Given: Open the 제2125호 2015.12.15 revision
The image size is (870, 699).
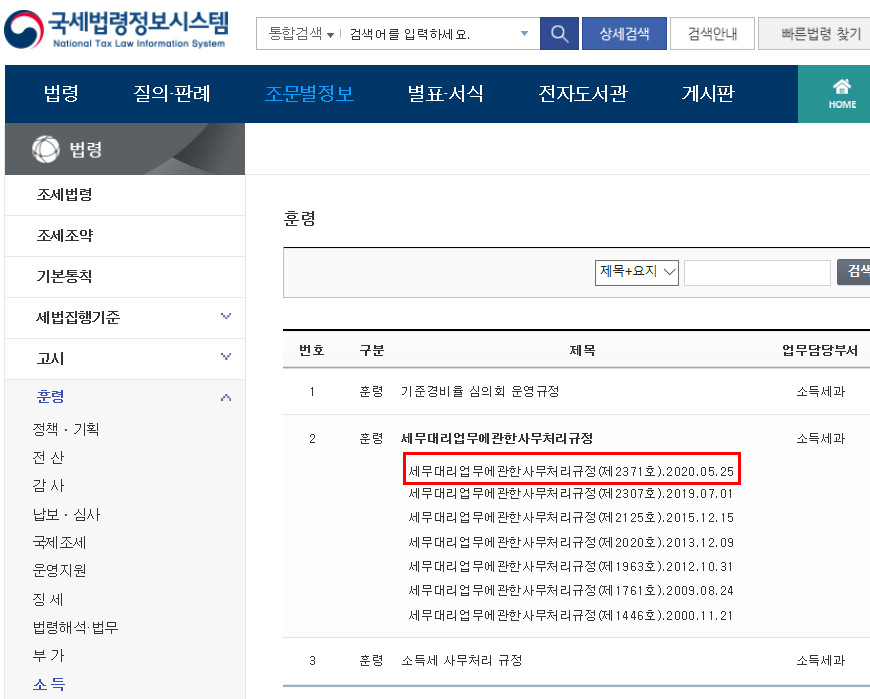Looking at the screenshot, I should click(x=571, y=518).
